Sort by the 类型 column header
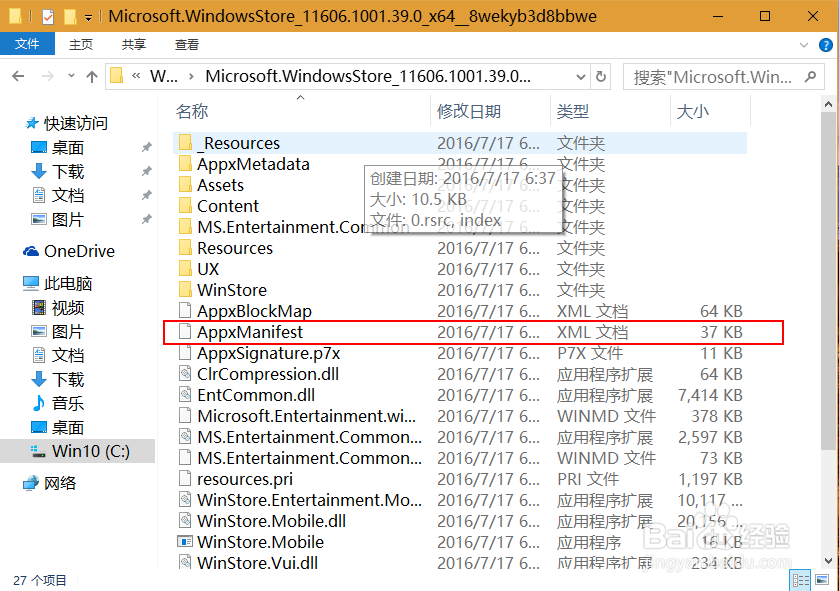 coord(573,111)
